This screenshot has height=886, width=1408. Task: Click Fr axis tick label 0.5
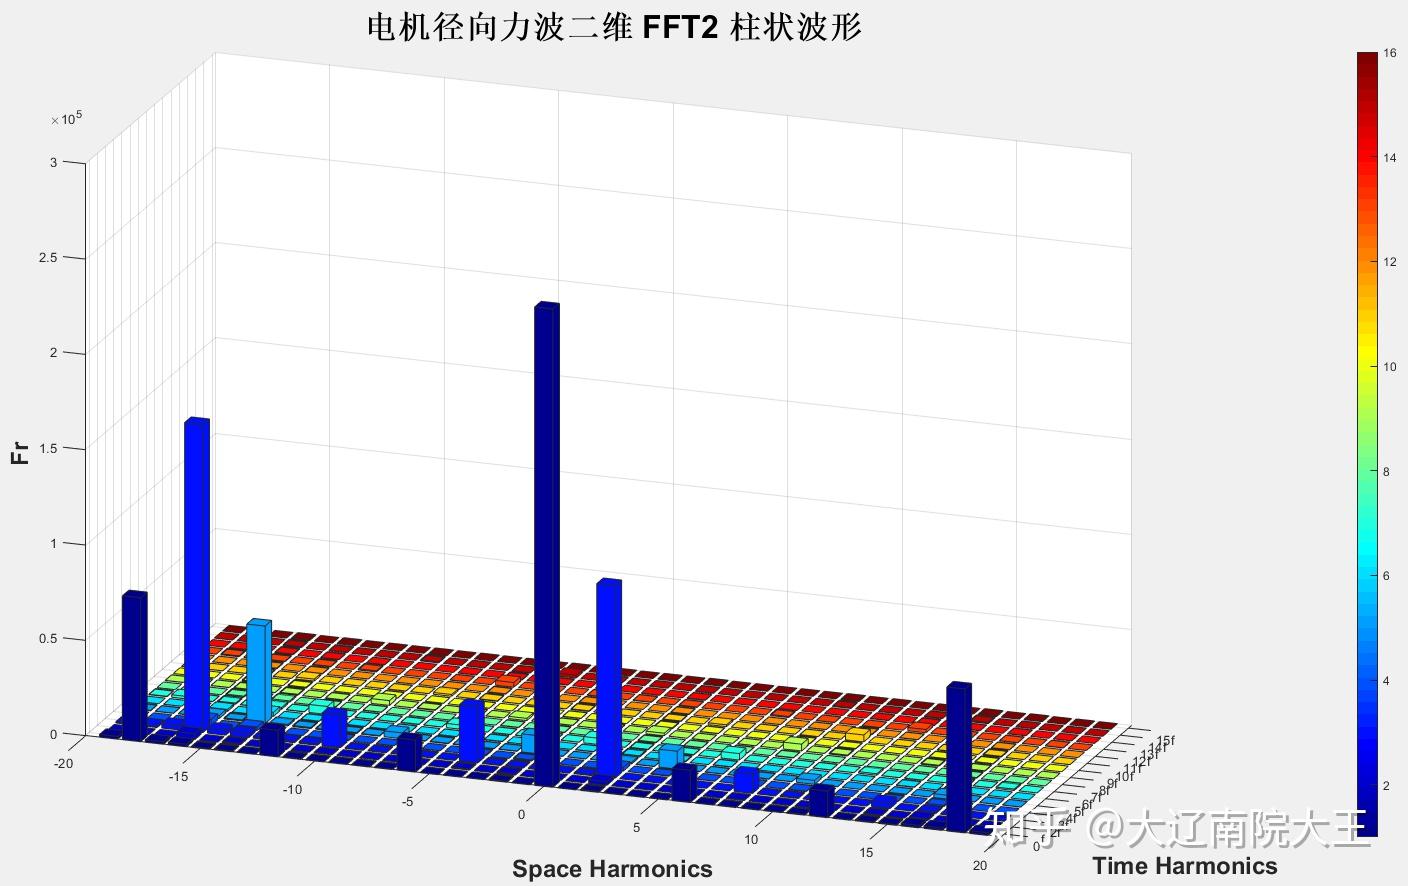coord(48,639)
